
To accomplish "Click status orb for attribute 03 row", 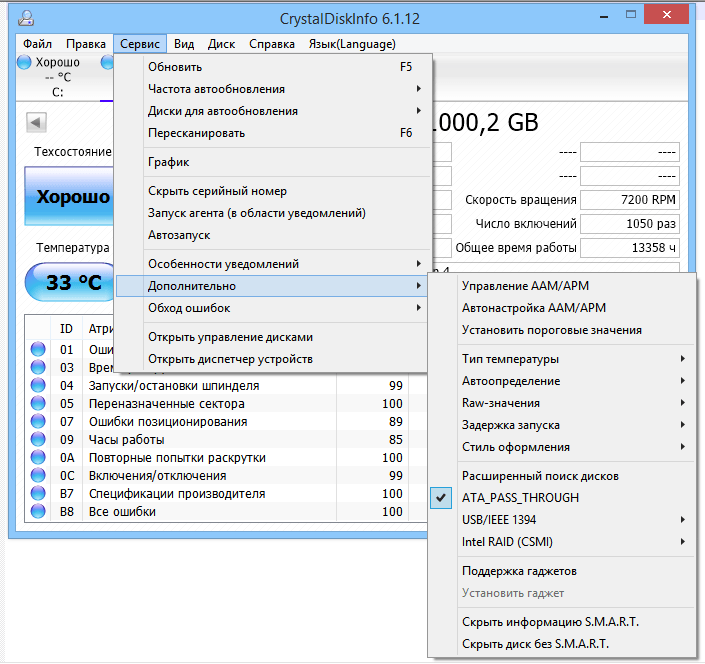I will (x=38, y=367).
